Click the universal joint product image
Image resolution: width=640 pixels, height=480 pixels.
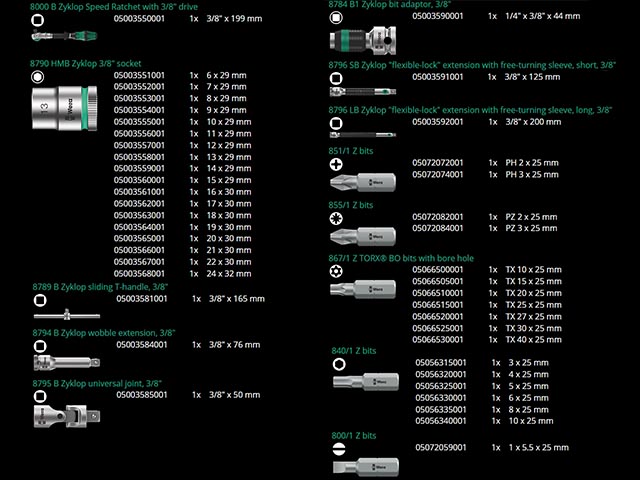coord(67,416)
